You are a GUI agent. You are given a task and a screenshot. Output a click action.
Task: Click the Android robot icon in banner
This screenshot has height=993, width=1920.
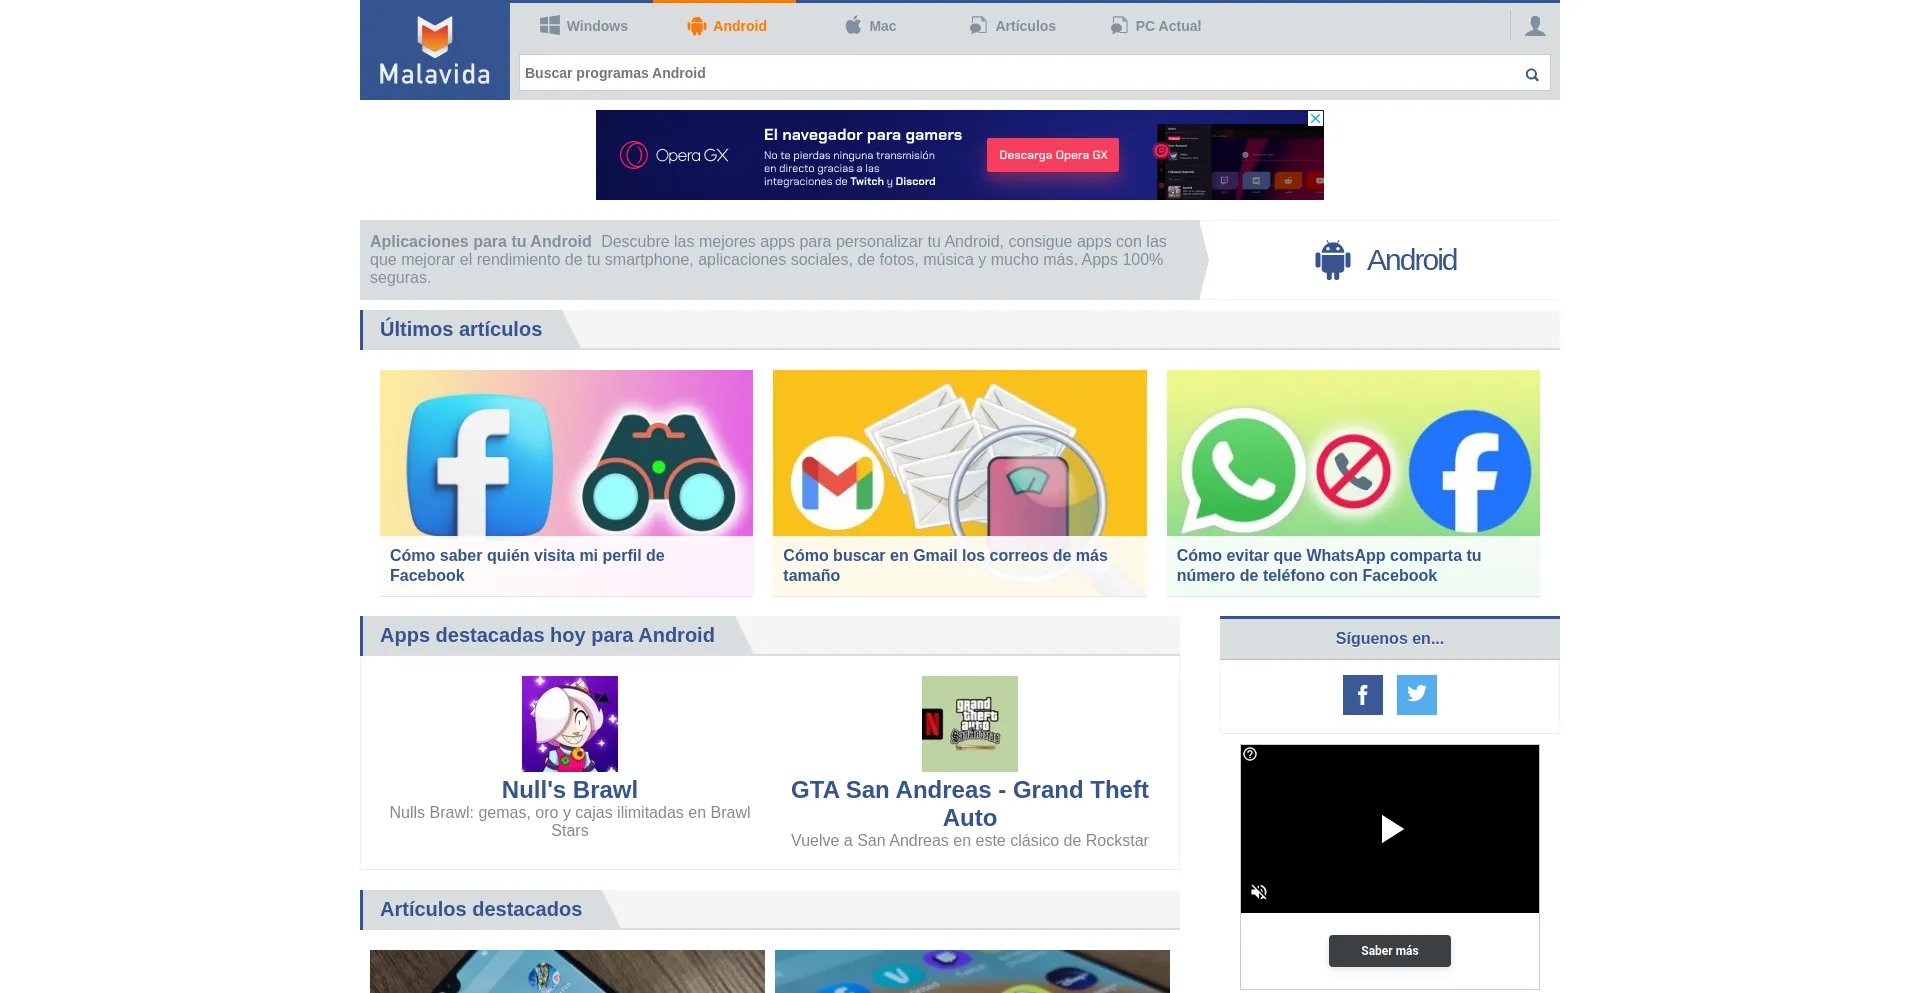click(1333, 260)
